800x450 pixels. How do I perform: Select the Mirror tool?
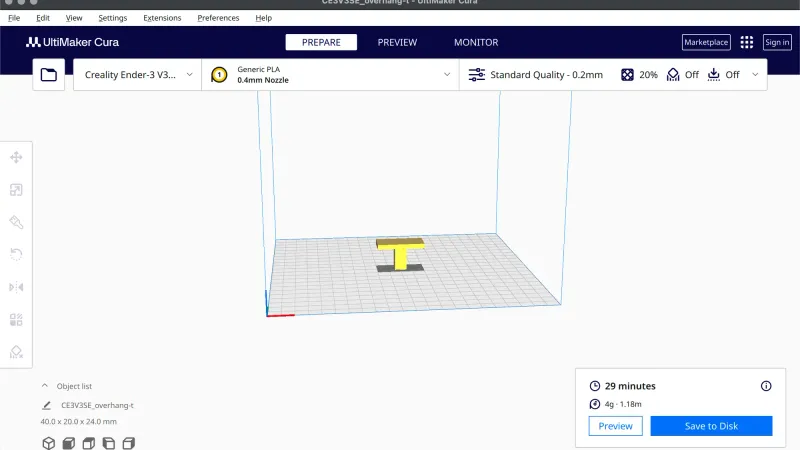click(16, 287)
